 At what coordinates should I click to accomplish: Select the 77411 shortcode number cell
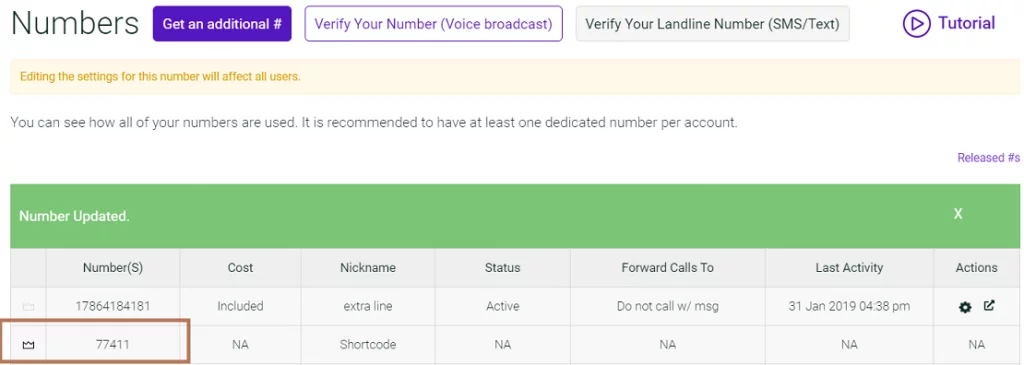pyautogui.click(x=113, y=345)
